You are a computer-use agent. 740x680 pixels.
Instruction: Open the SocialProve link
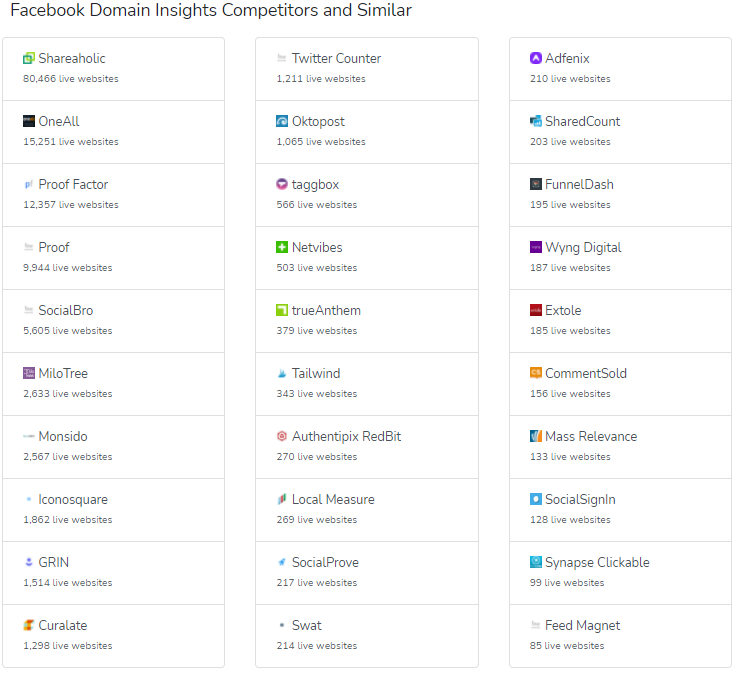tap(326, 562)
